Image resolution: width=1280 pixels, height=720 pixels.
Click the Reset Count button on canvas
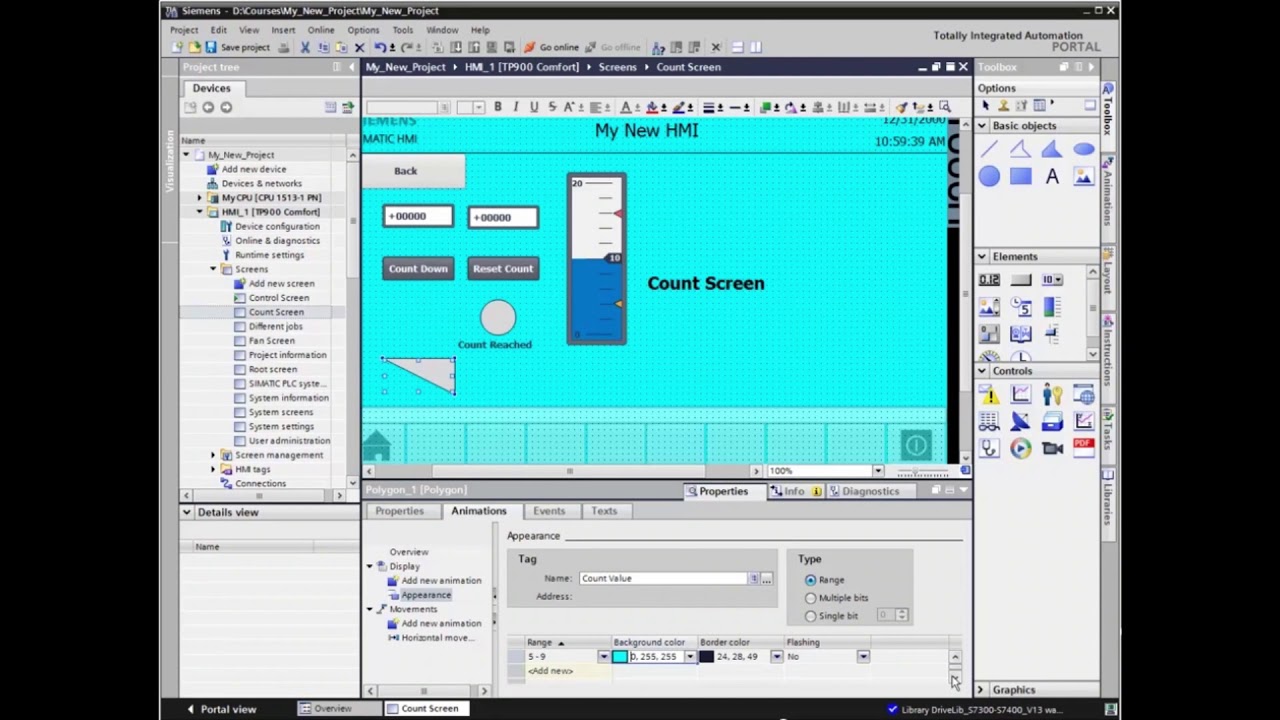click(x=503, y=268)
